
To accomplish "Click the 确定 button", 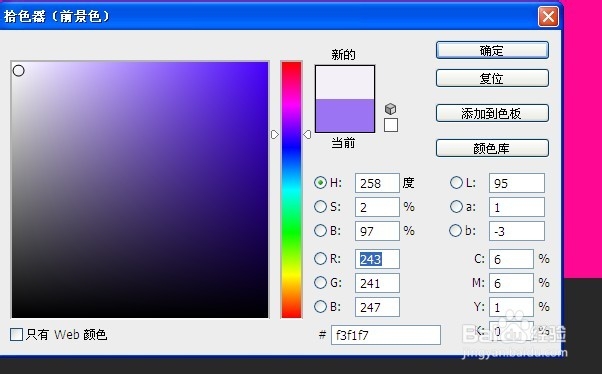I will (492, 50).
